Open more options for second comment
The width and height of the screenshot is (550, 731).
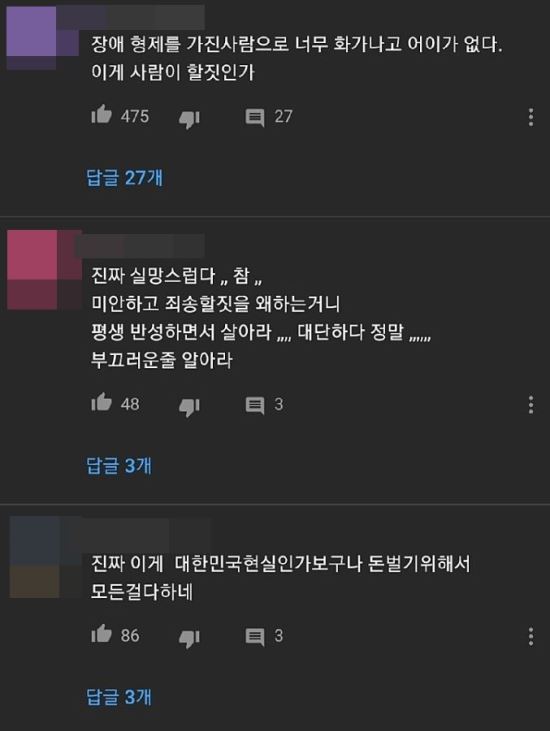pos(530,405)
